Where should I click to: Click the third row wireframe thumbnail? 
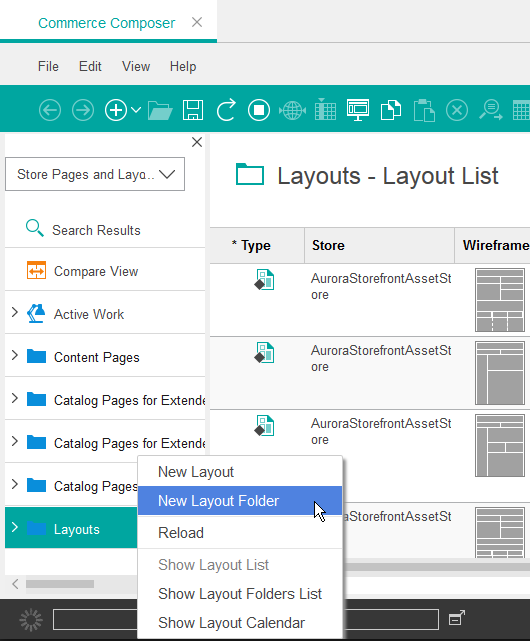500,445
